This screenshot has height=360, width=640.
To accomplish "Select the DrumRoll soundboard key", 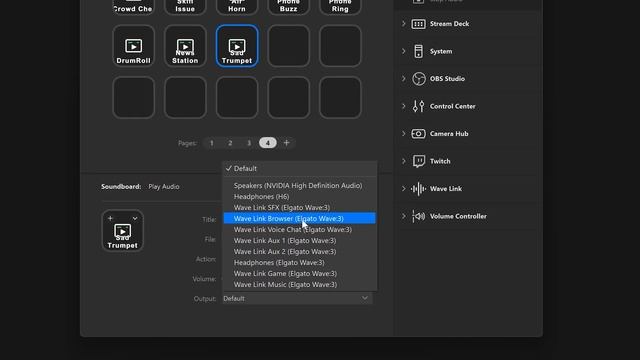I will pos(133,46).
